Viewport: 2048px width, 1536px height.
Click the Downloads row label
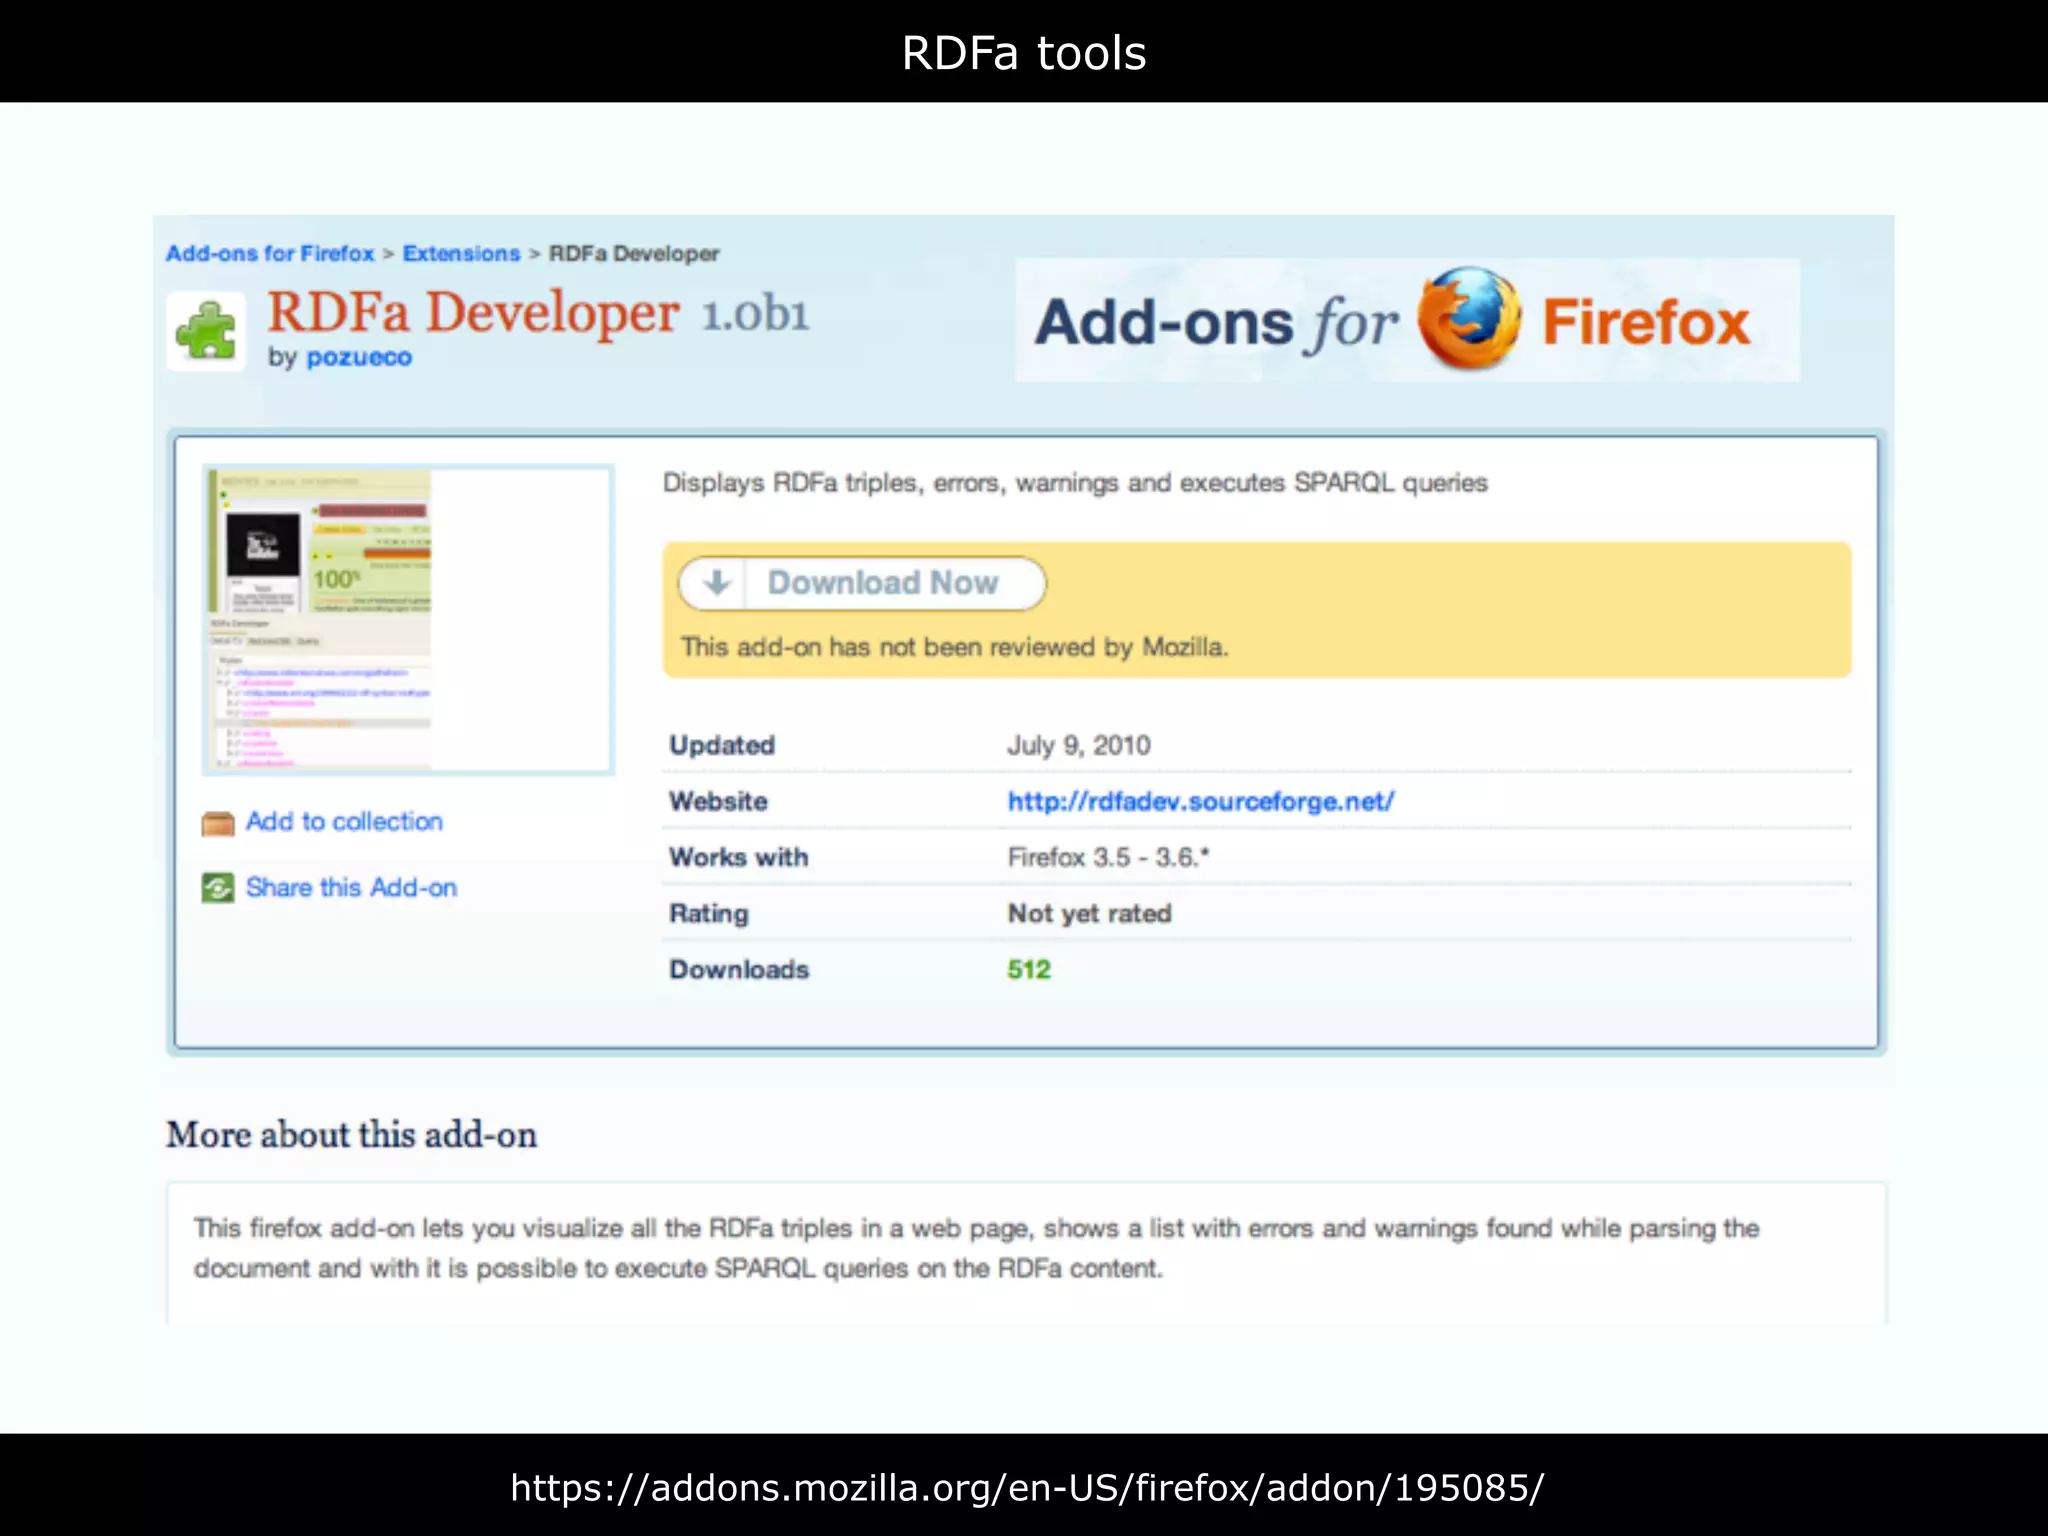[739, 969]
